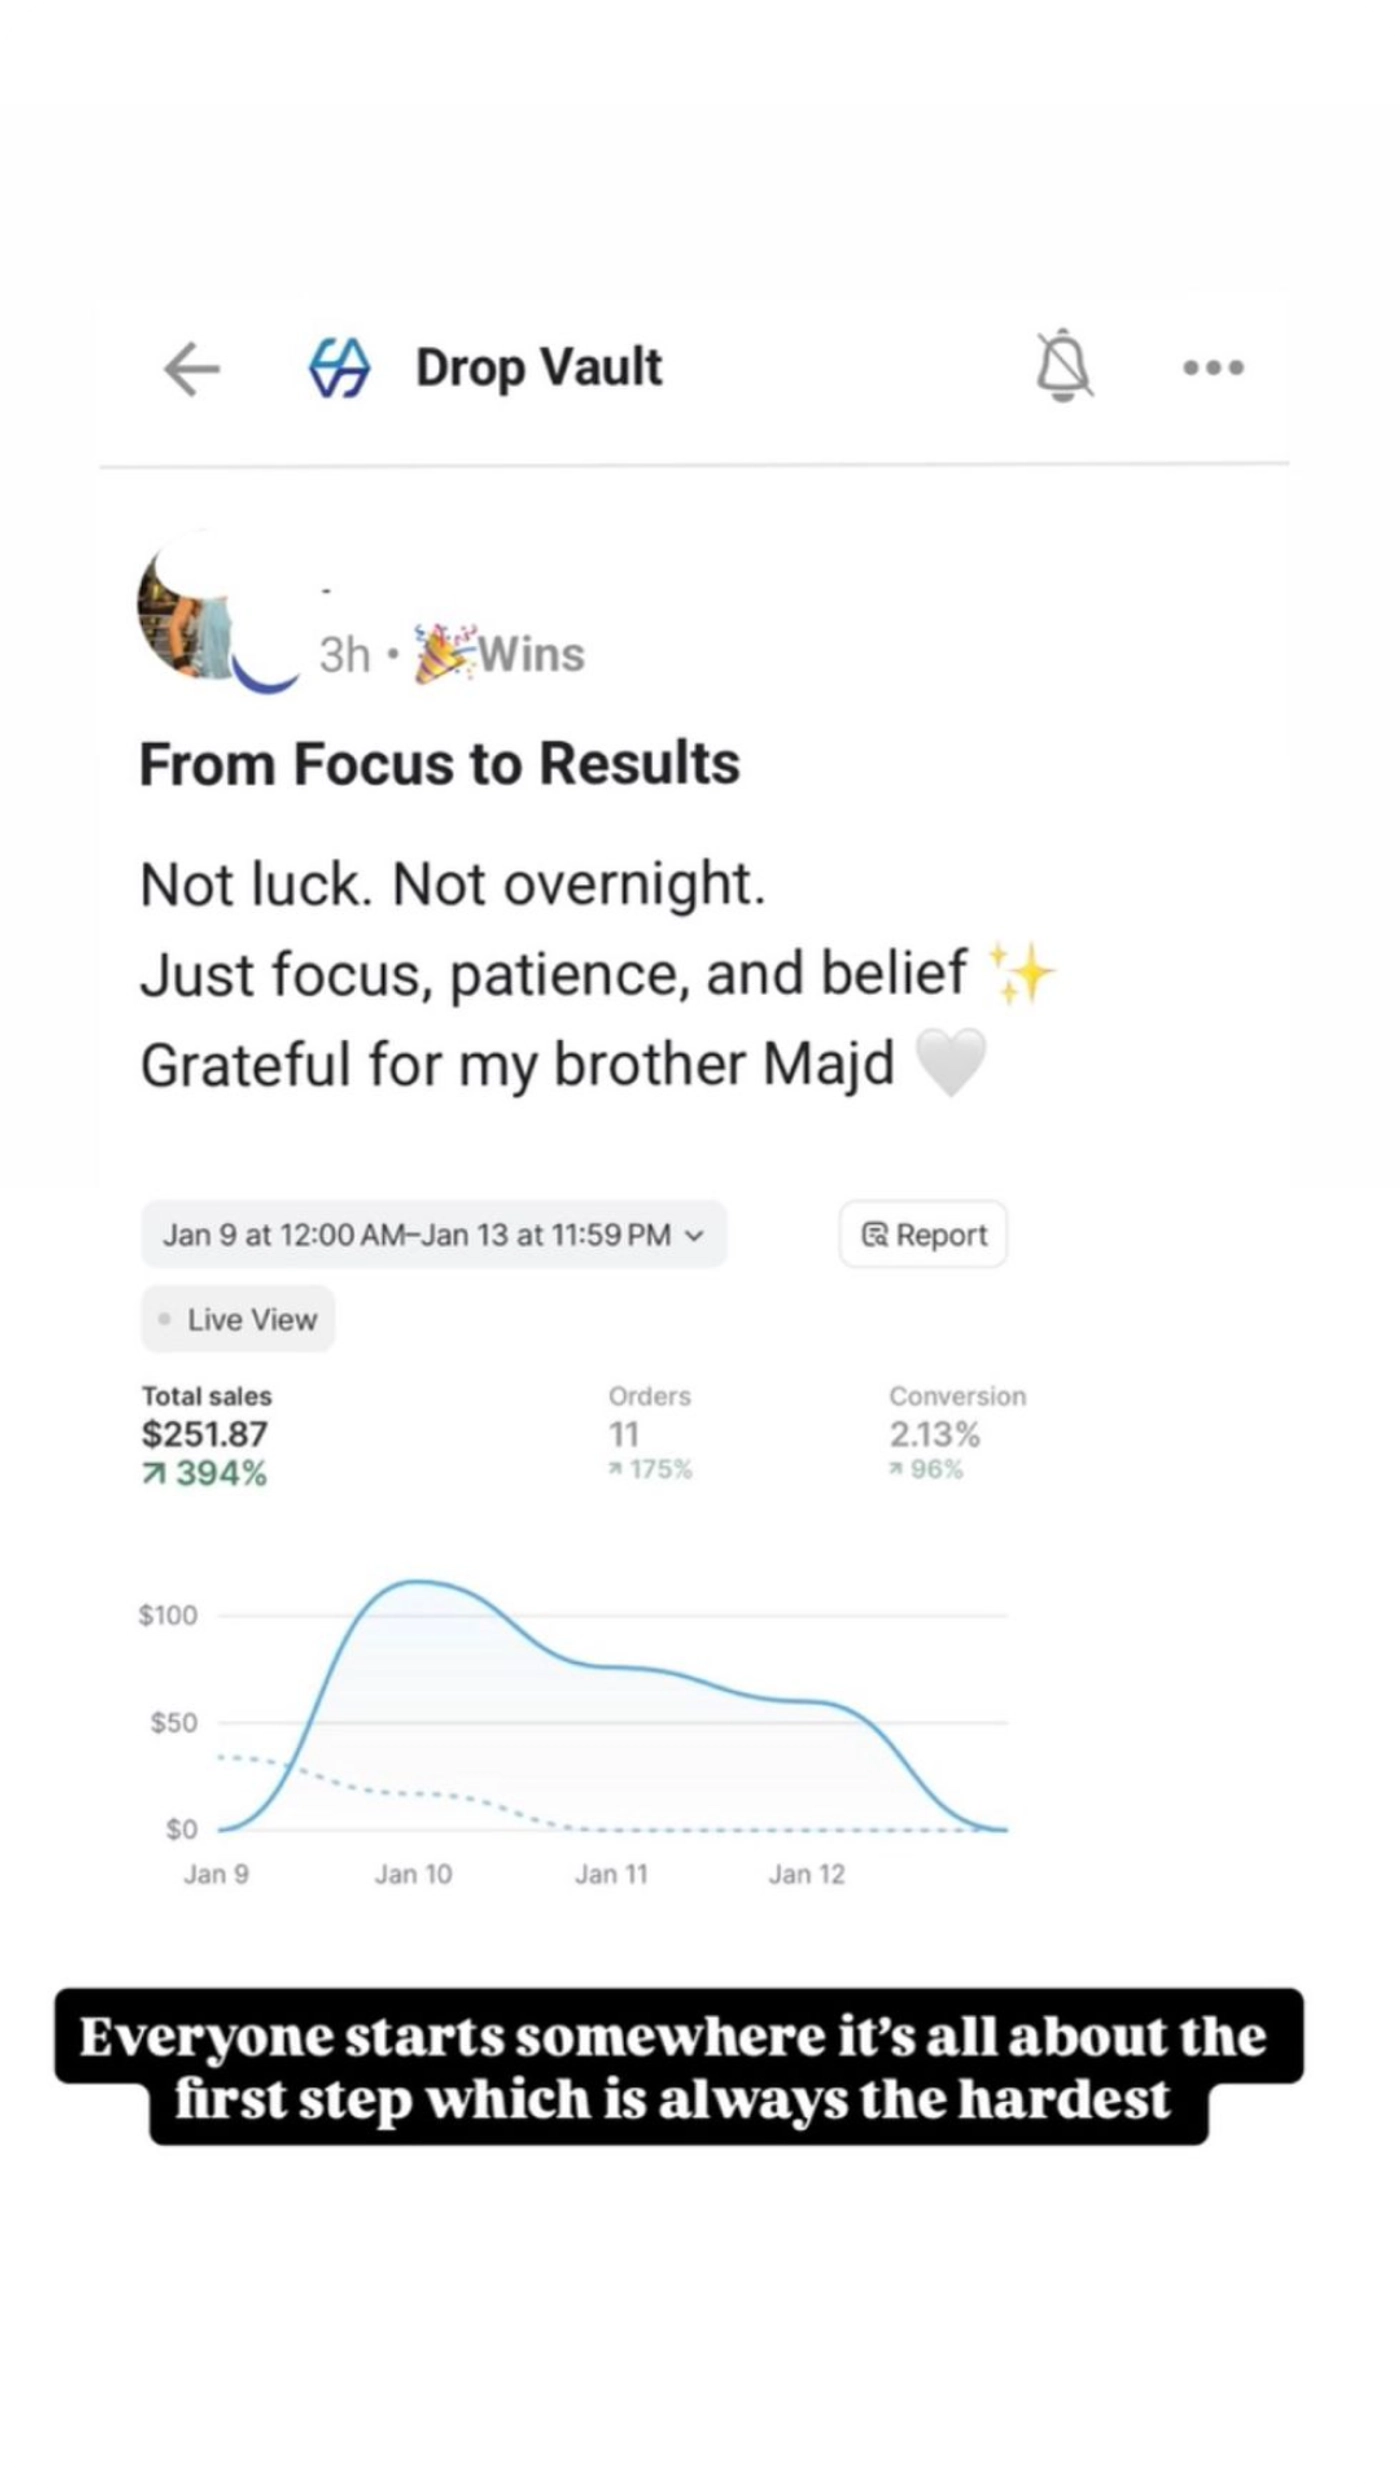Select the Total sales metric
The height and width of the screenshot is (2489, 1400).
click(x=206, y=1434)
